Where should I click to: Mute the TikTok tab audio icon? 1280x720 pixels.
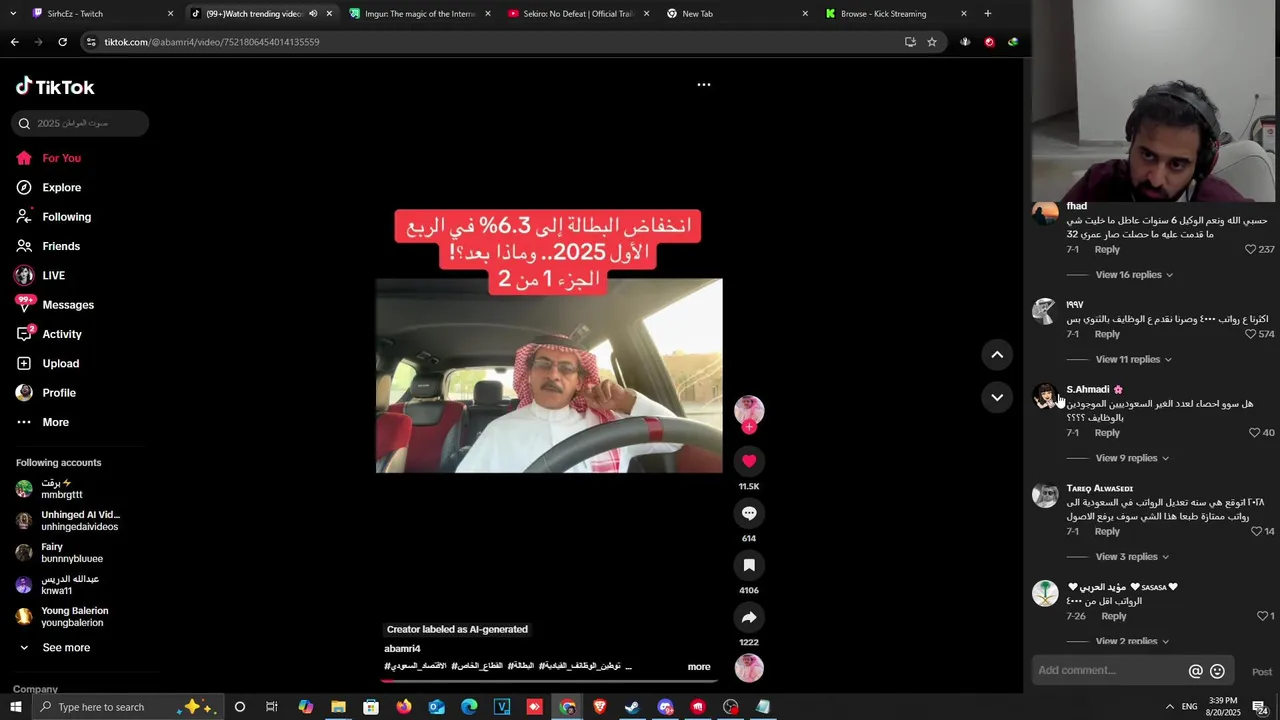tap(313, 14)
